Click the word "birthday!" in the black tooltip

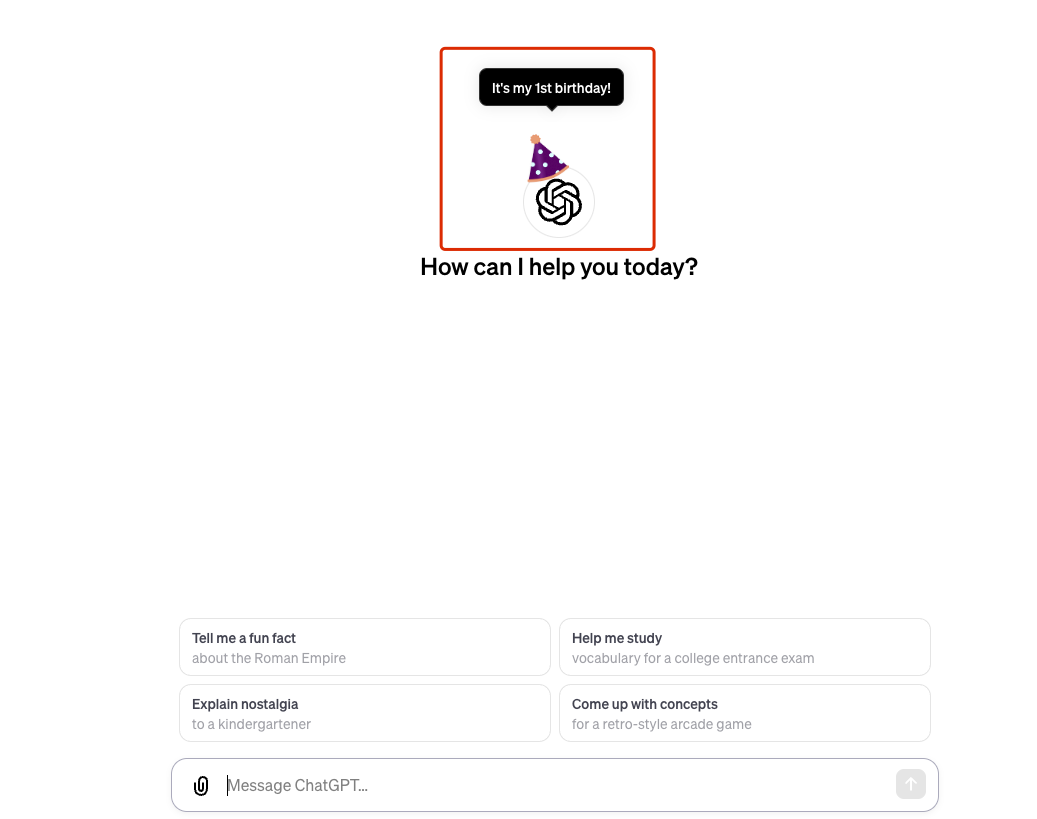click(582, 88)
